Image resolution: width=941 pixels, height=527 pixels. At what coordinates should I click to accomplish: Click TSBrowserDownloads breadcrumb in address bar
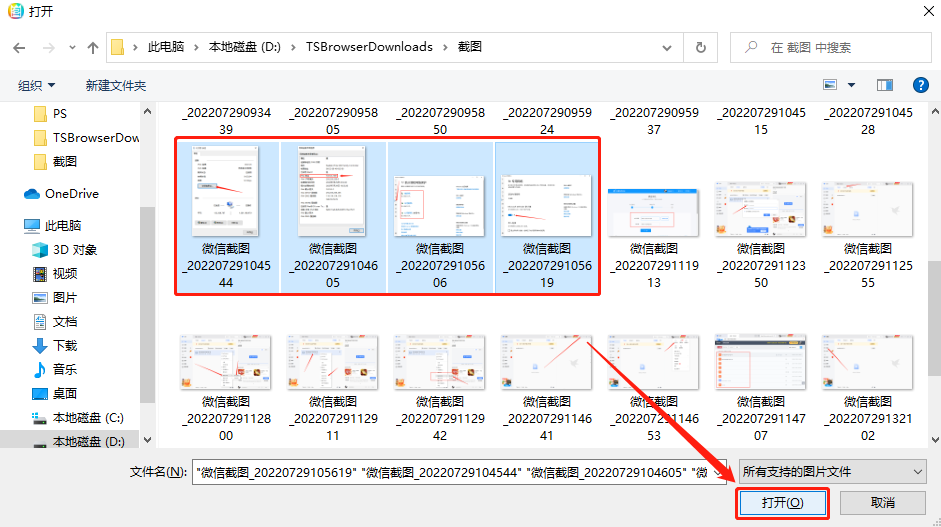(x=369, y=47)
